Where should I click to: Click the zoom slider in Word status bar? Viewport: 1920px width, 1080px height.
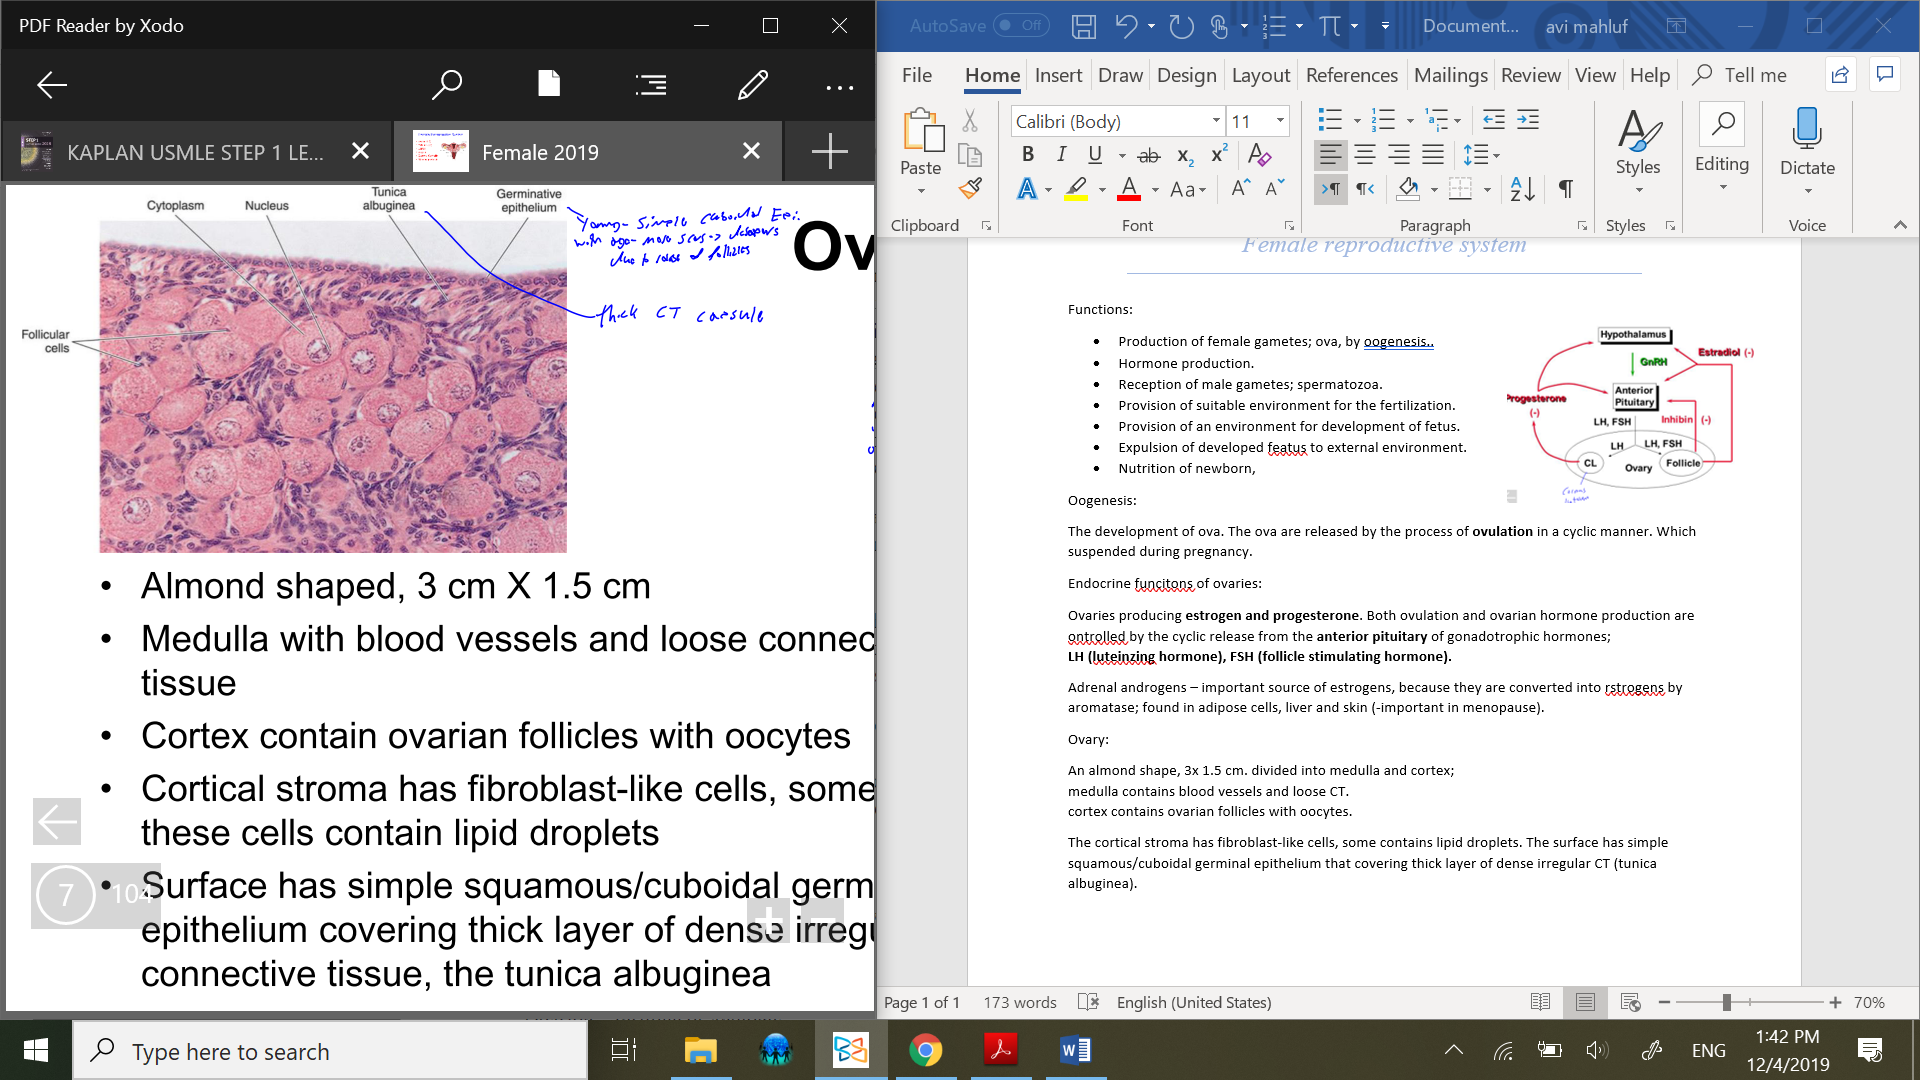pyautogui.click(x=1727, y=1002)
